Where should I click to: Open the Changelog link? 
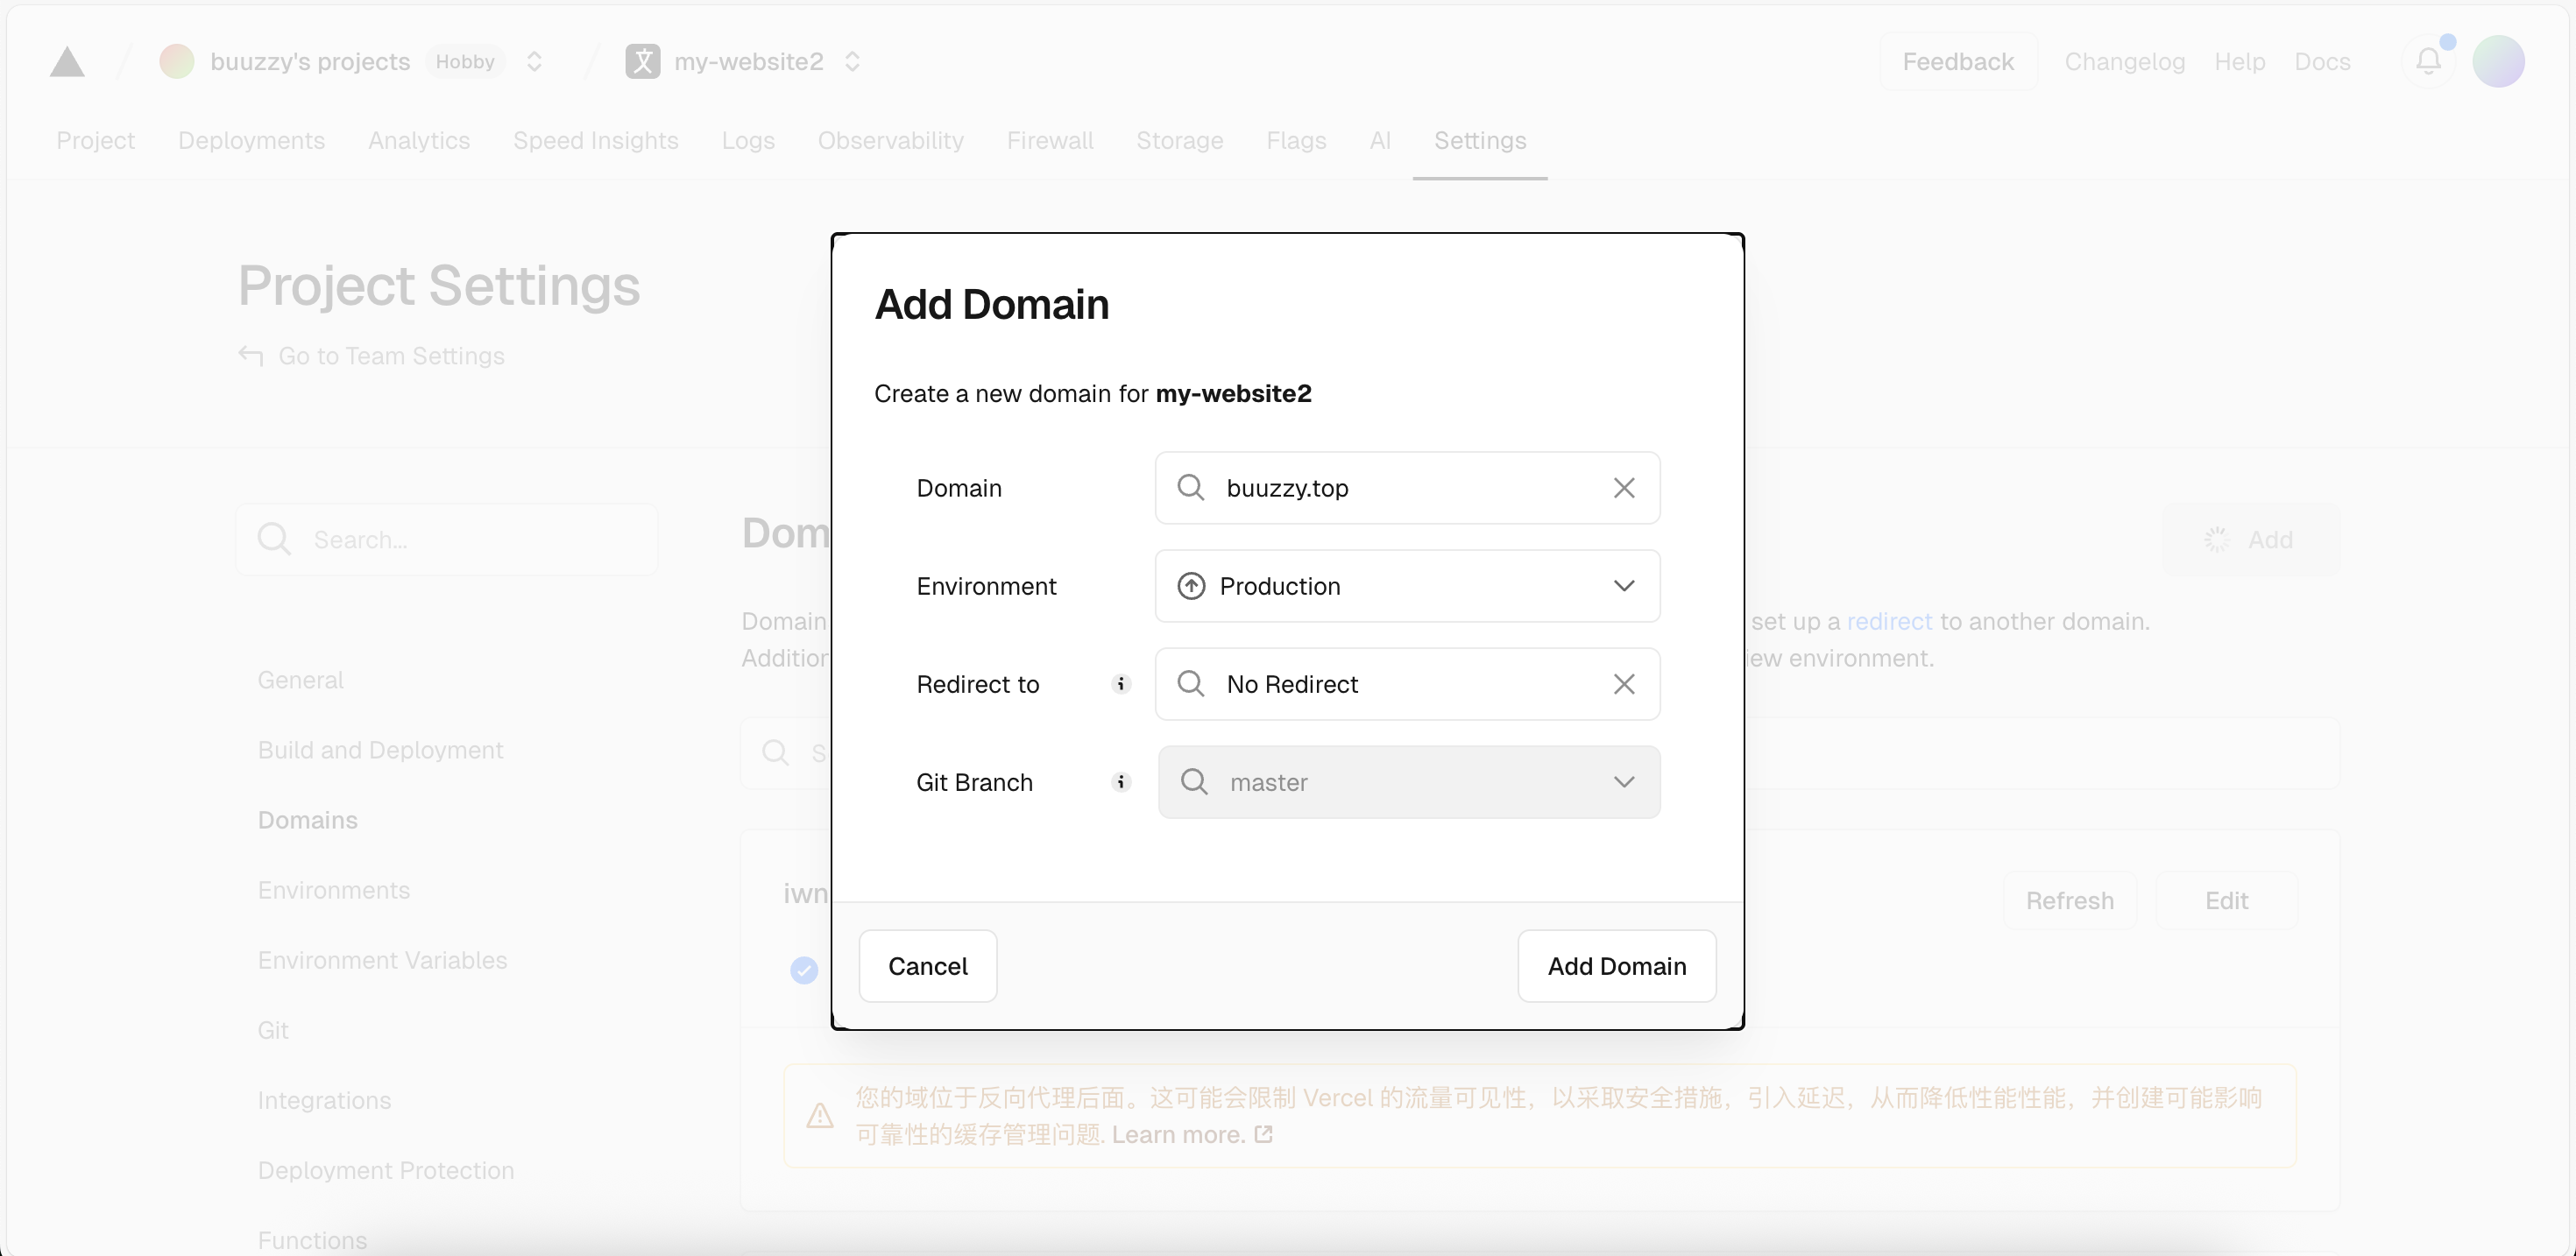(x=2125, y=62)
